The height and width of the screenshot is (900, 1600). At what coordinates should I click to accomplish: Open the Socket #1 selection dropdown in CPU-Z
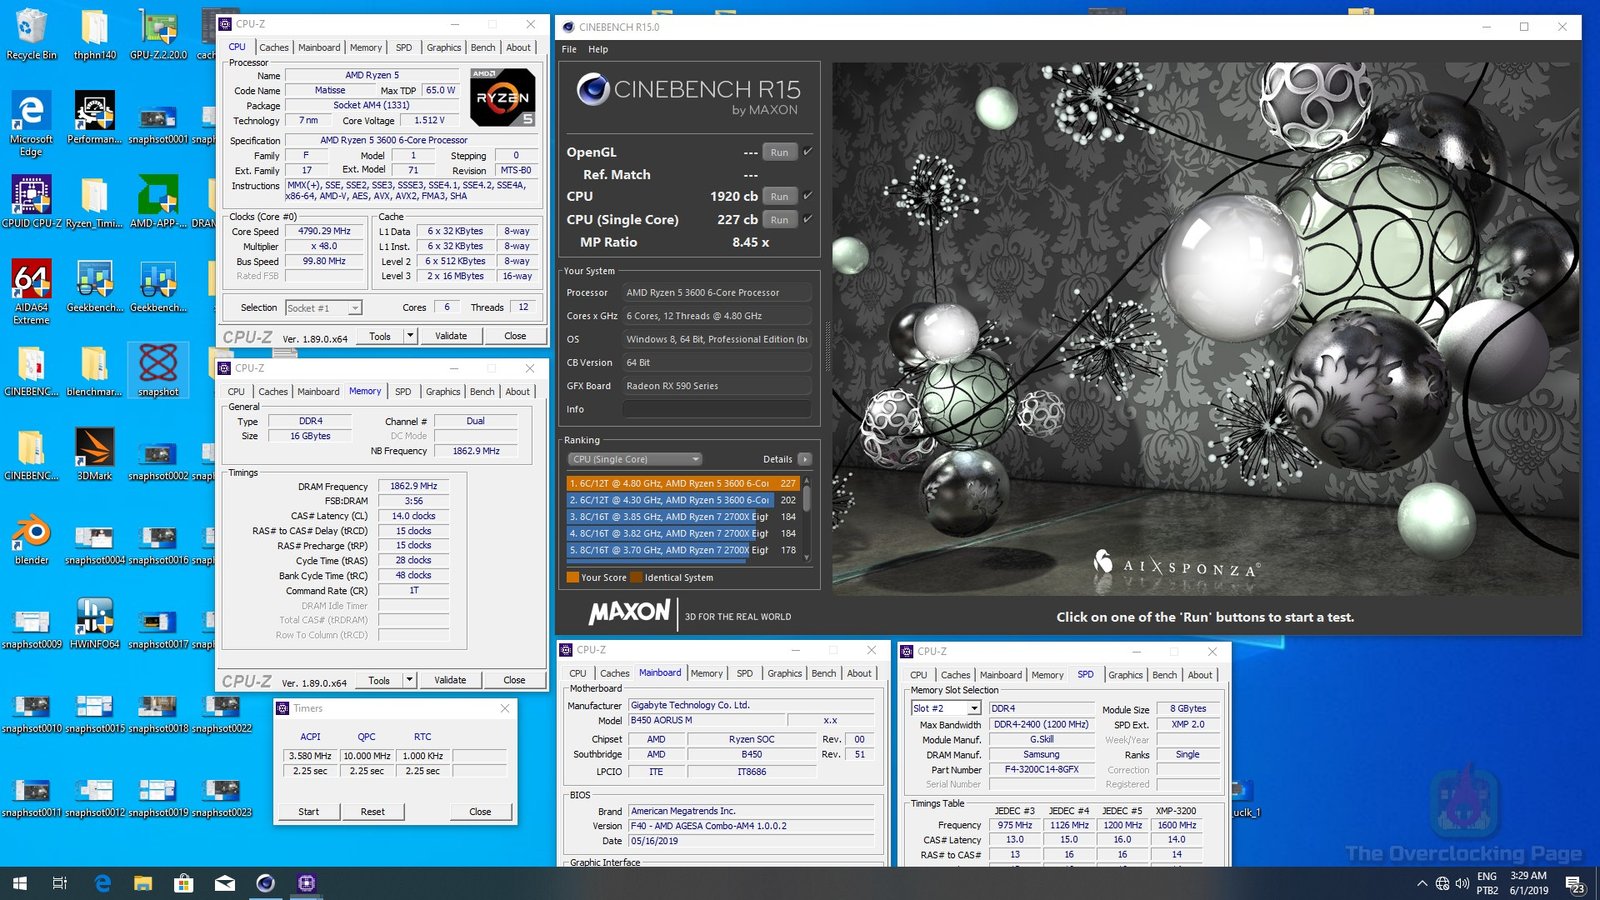pos(356,308)
